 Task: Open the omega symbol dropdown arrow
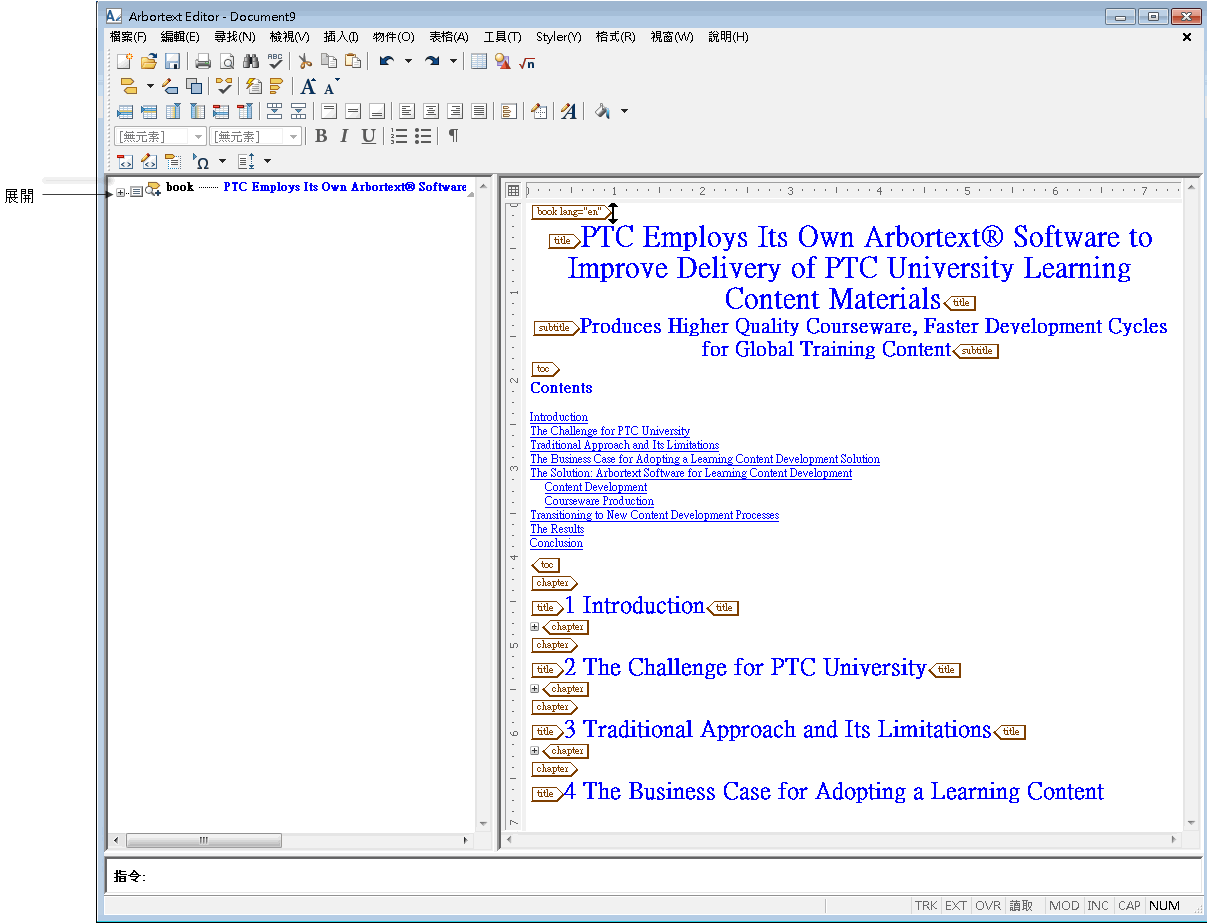(x=222, y=161)
